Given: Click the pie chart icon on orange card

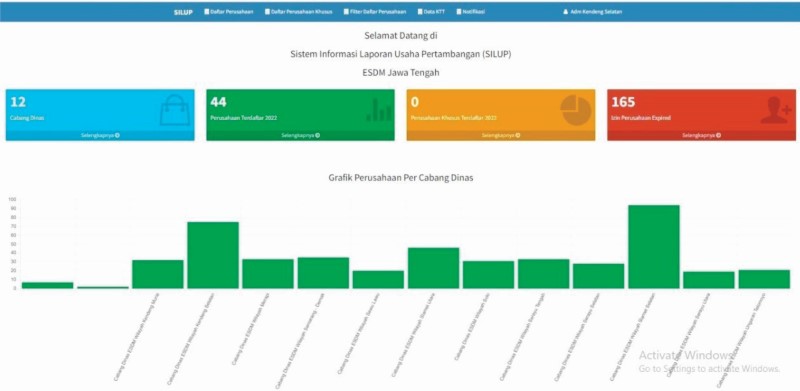Looking at the screenshot, I should 576,110.
